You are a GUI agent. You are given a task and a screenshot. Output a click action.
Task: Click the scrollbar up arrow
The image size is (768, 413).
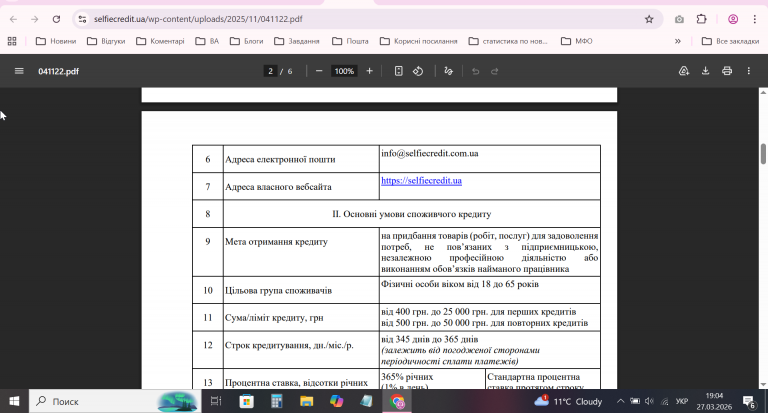[763, 92]
